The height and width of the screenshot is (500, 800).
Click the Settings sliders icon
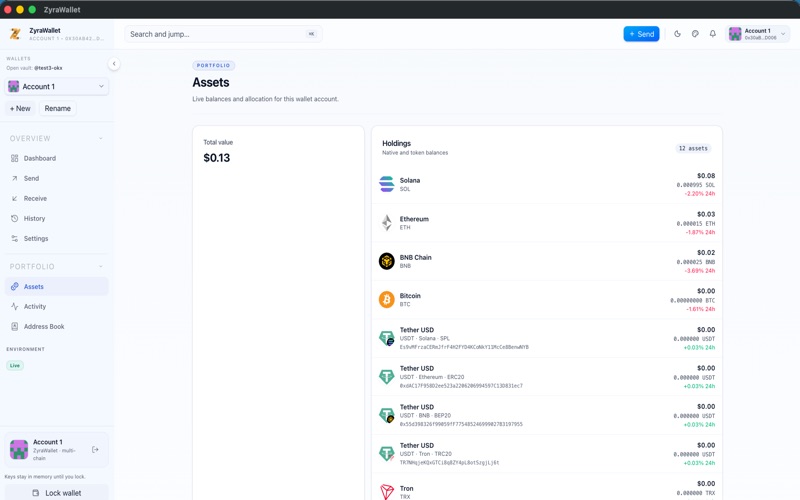[14, 238]
